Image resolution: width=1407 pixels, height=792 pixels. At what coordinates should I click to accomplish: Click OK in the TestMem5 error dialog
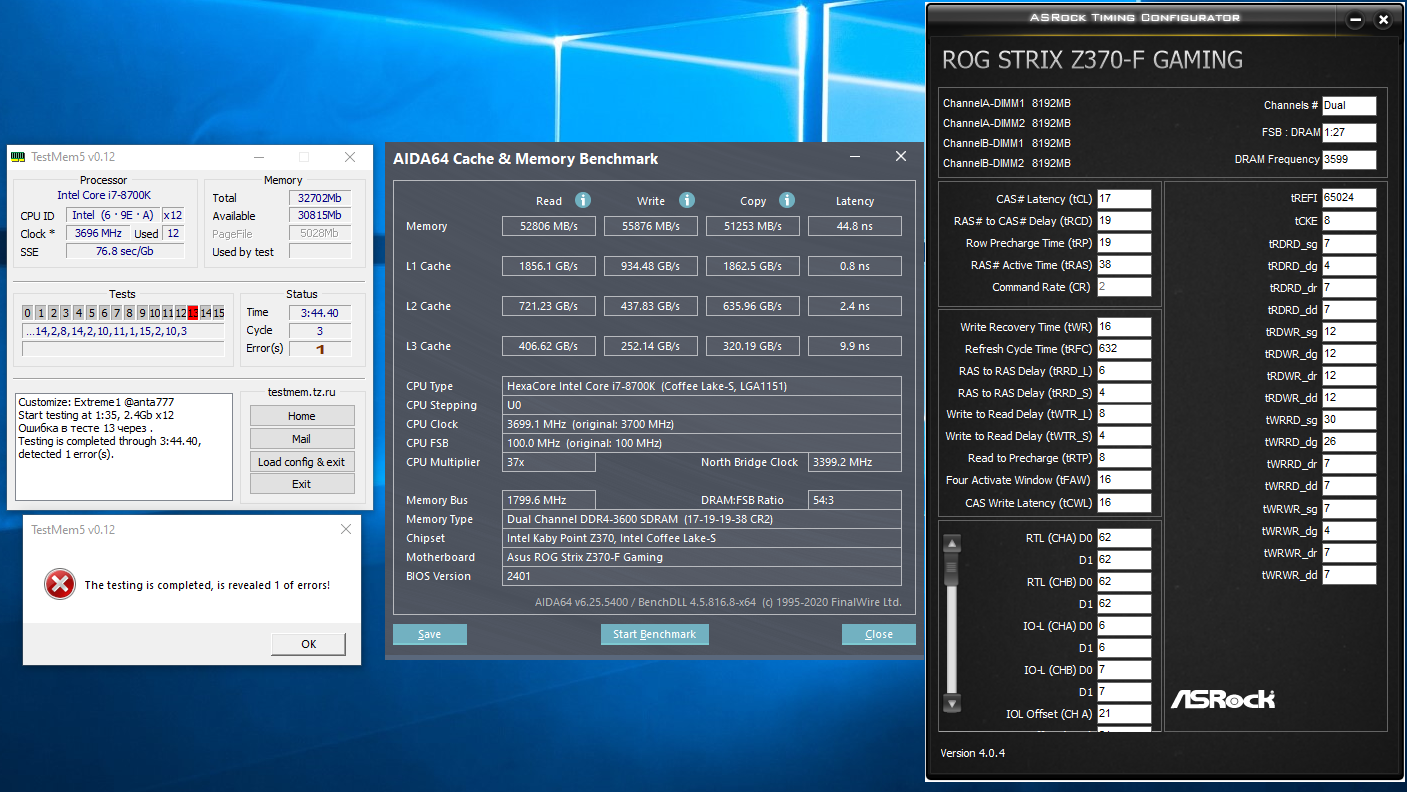(308, 644)
